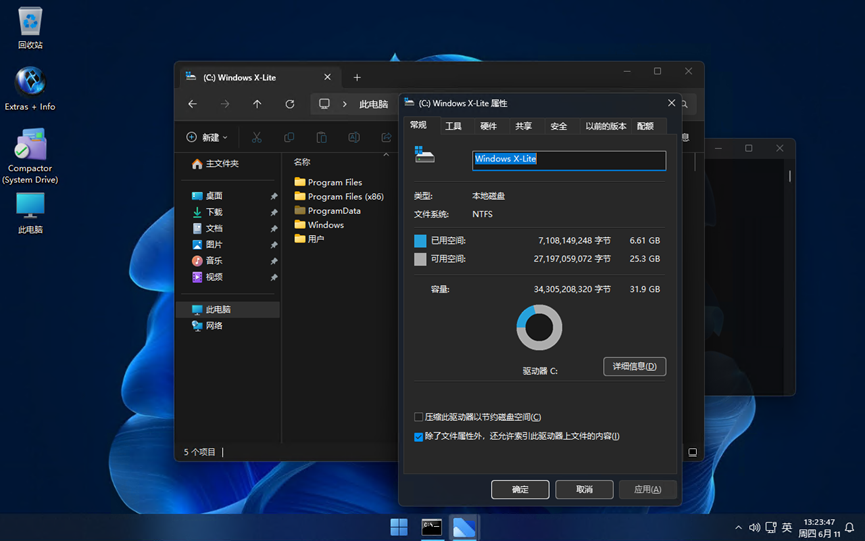This screenshot has width=865, height=541.
Task: Launch Compactor (System Drive) desktop icon
Action: click(x=30, y=156)
